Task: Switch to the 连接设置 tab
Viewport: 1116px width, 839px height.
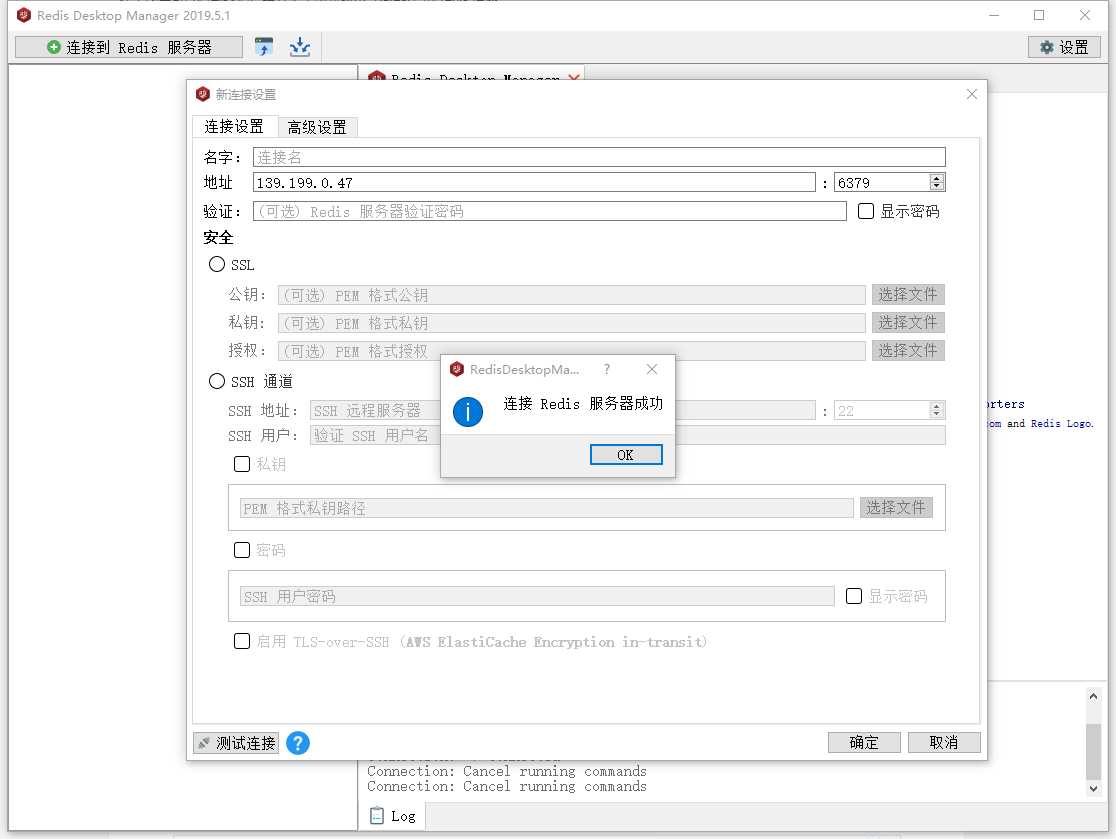Action: pos(234,127)
